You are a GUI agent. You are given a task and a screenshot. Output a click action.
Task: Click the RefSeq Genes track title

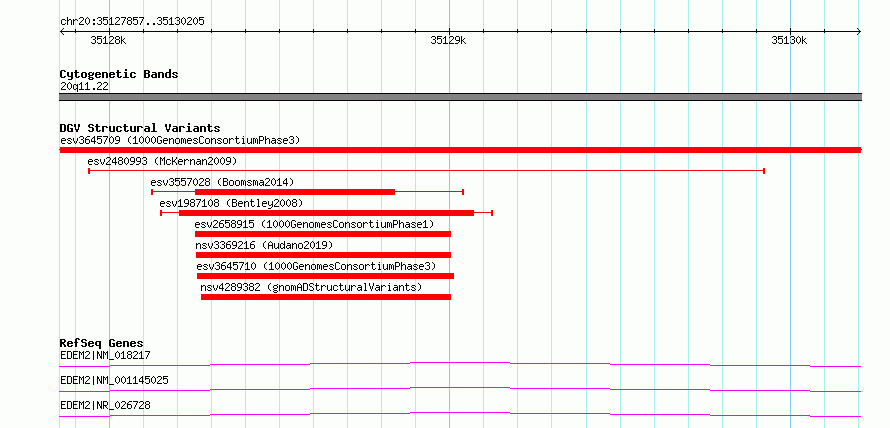102,343
